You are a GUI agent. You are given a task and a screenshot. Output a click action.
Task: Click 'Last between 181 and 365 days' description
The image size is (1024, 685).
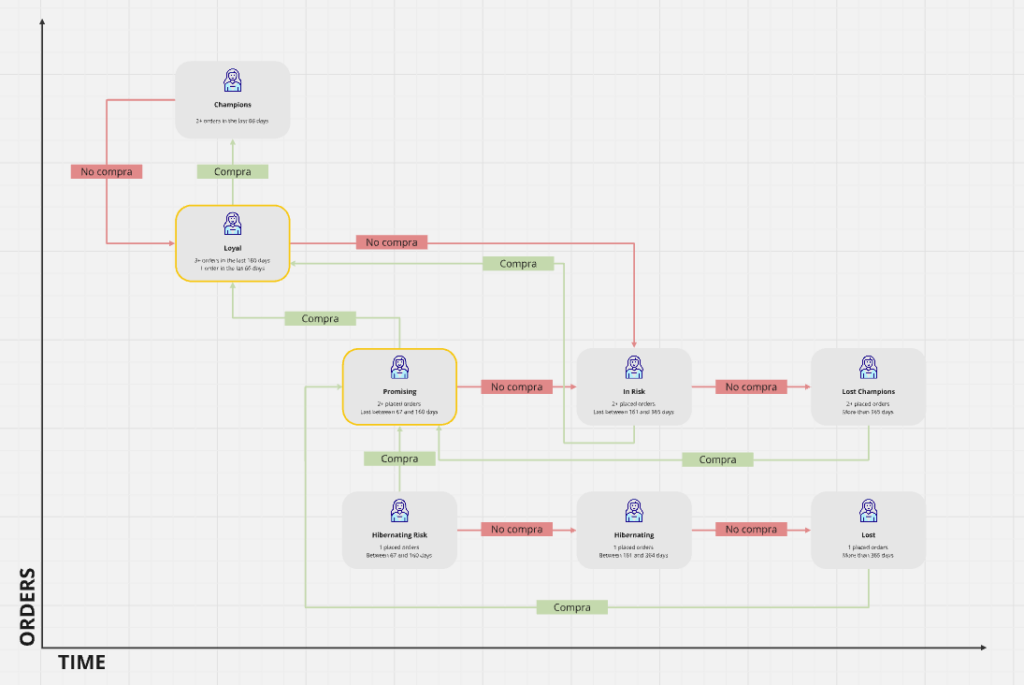pos(634,412)
